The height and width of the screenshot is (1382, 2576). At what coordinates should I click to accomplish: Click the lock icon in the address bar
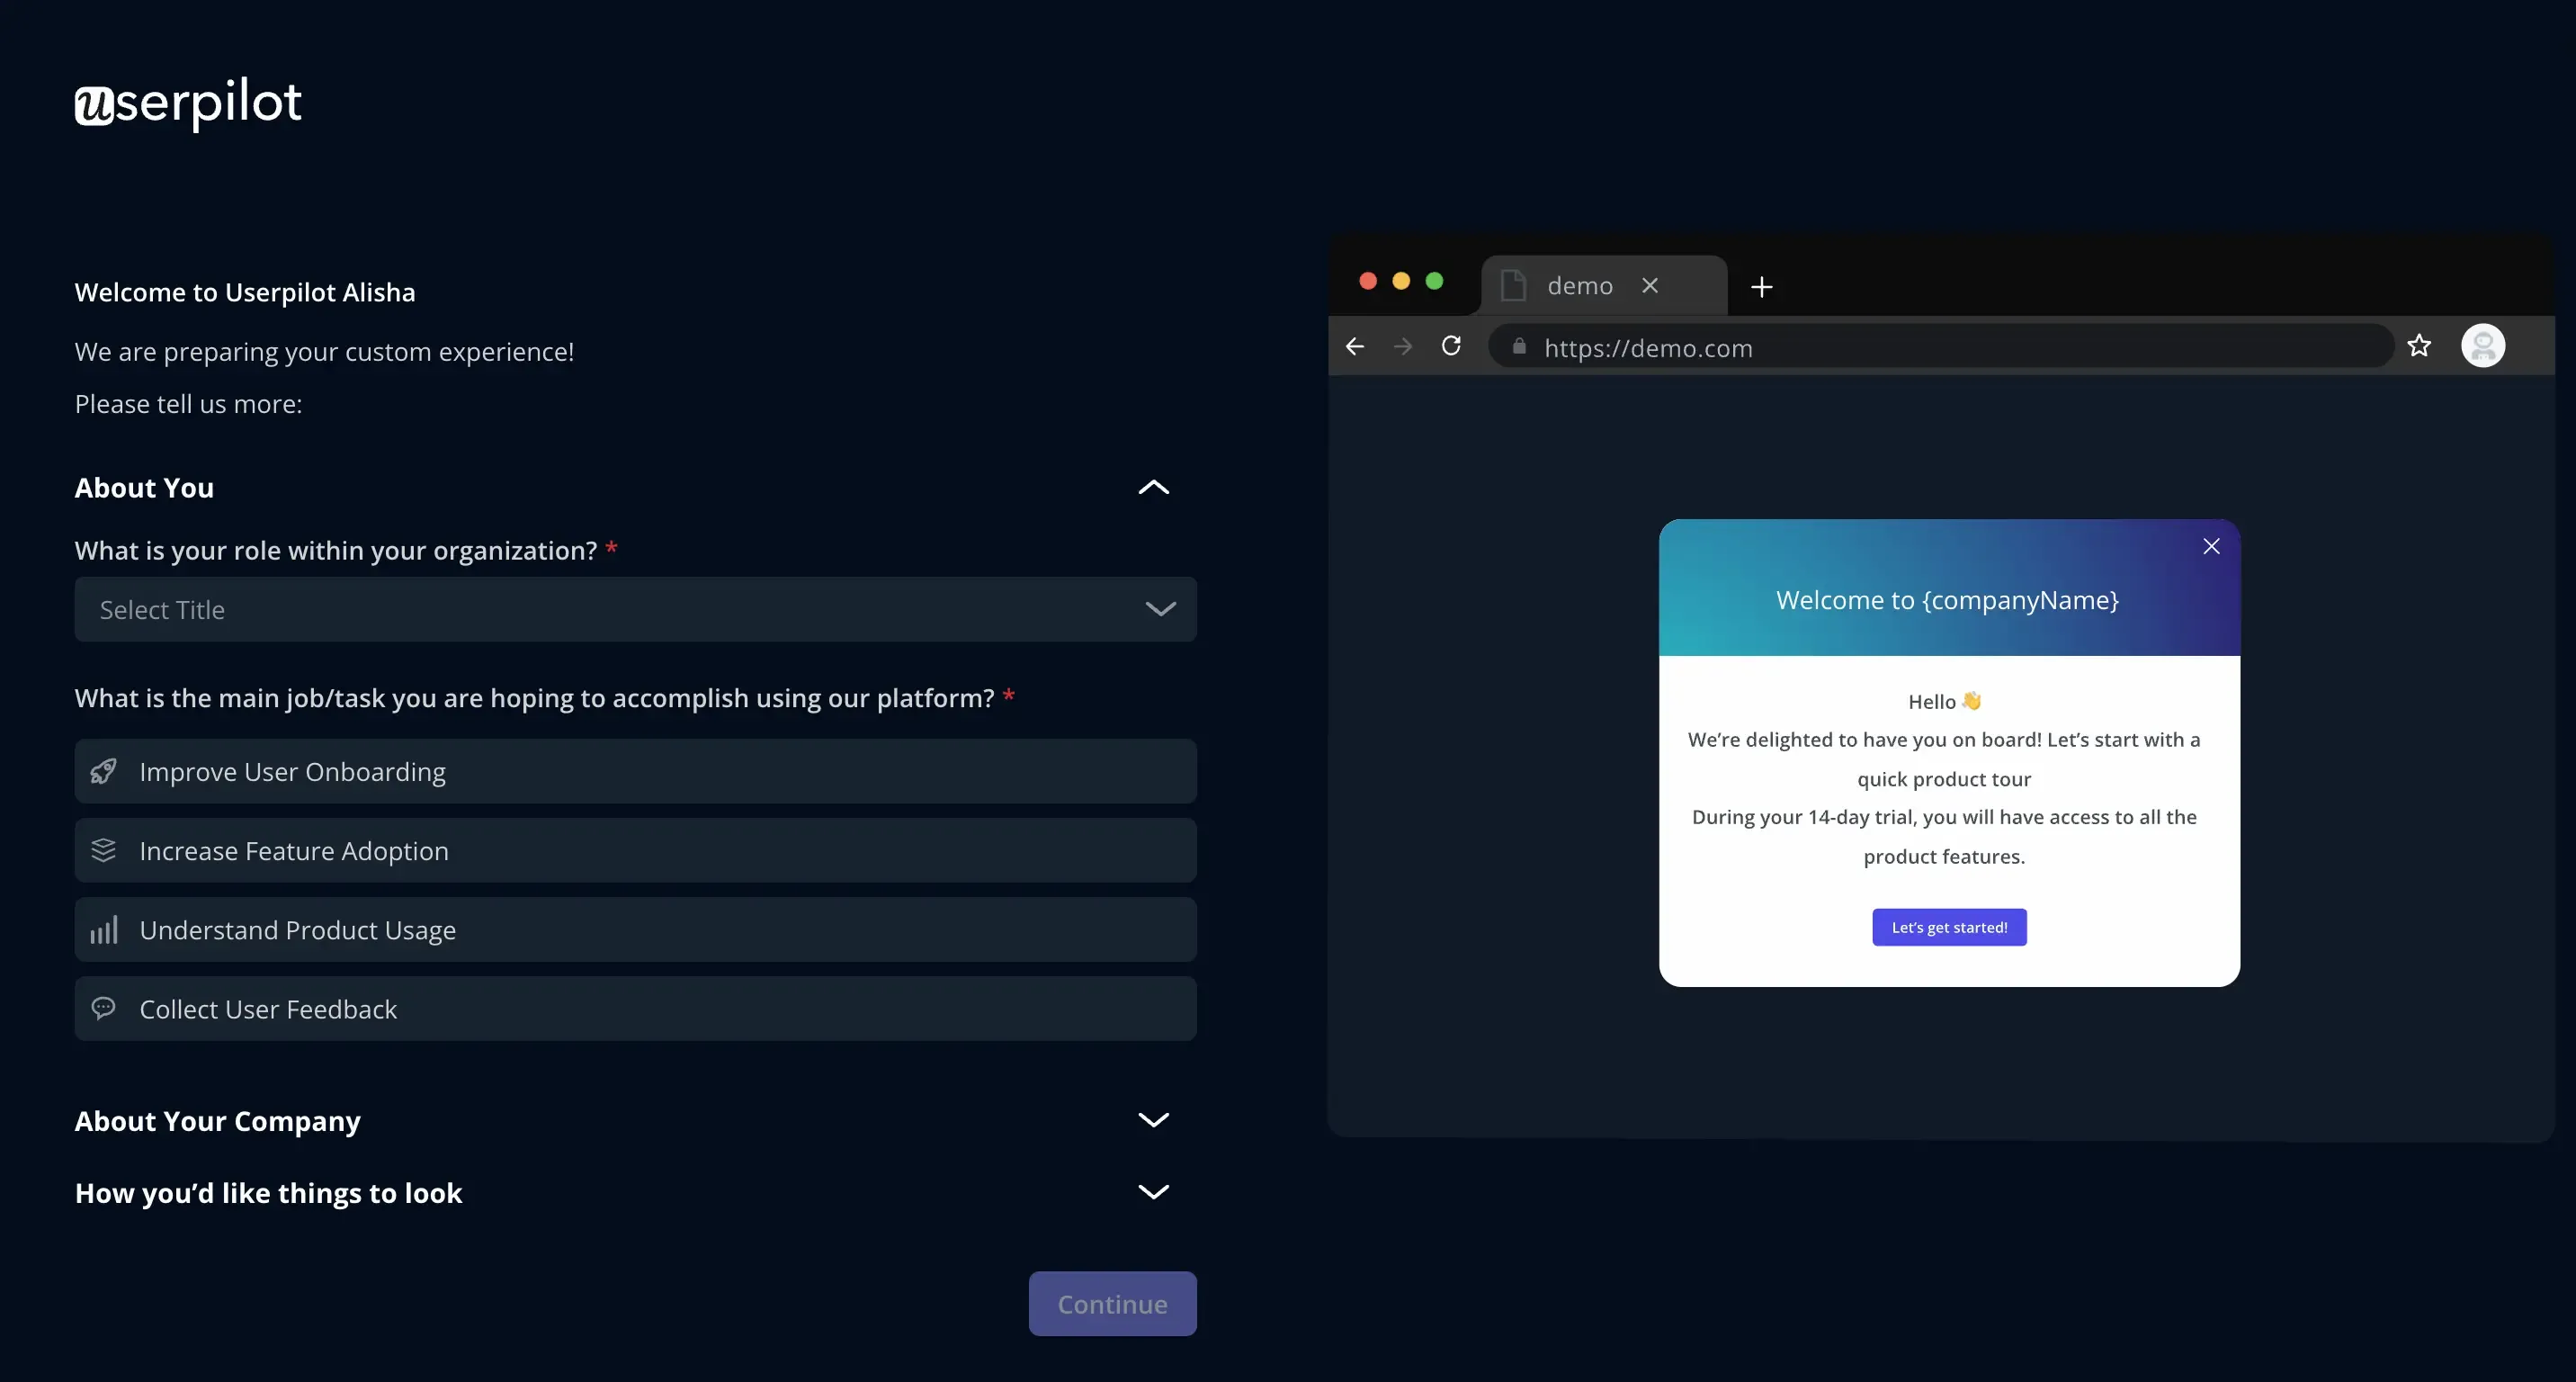pyautogui.click(x=1519, y=346)
